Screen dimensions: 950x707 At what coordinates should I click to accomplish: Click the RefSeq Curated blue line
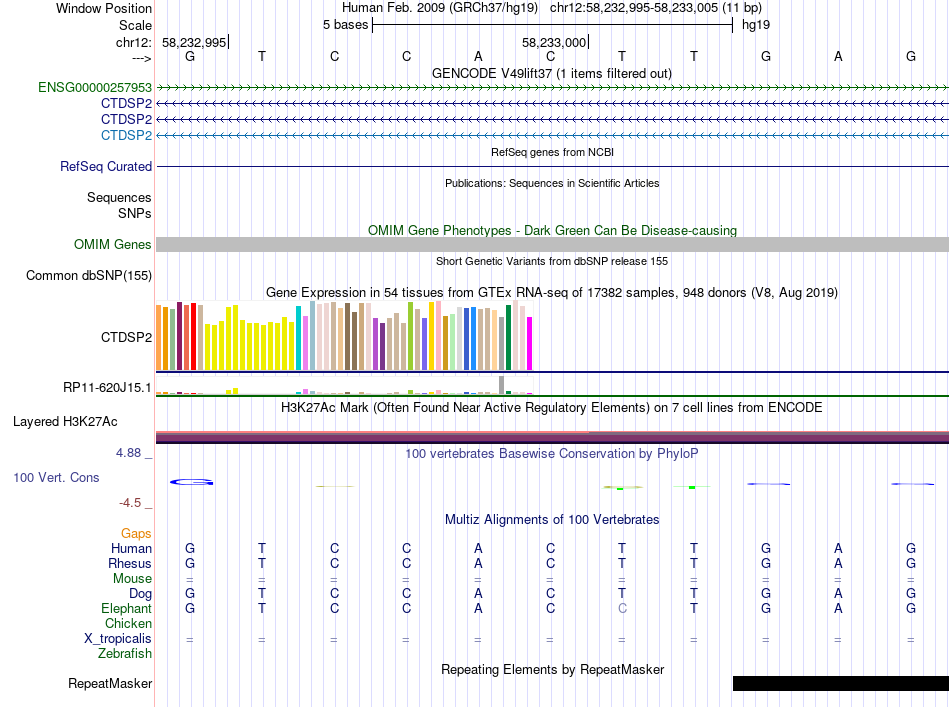coord(552,166)
